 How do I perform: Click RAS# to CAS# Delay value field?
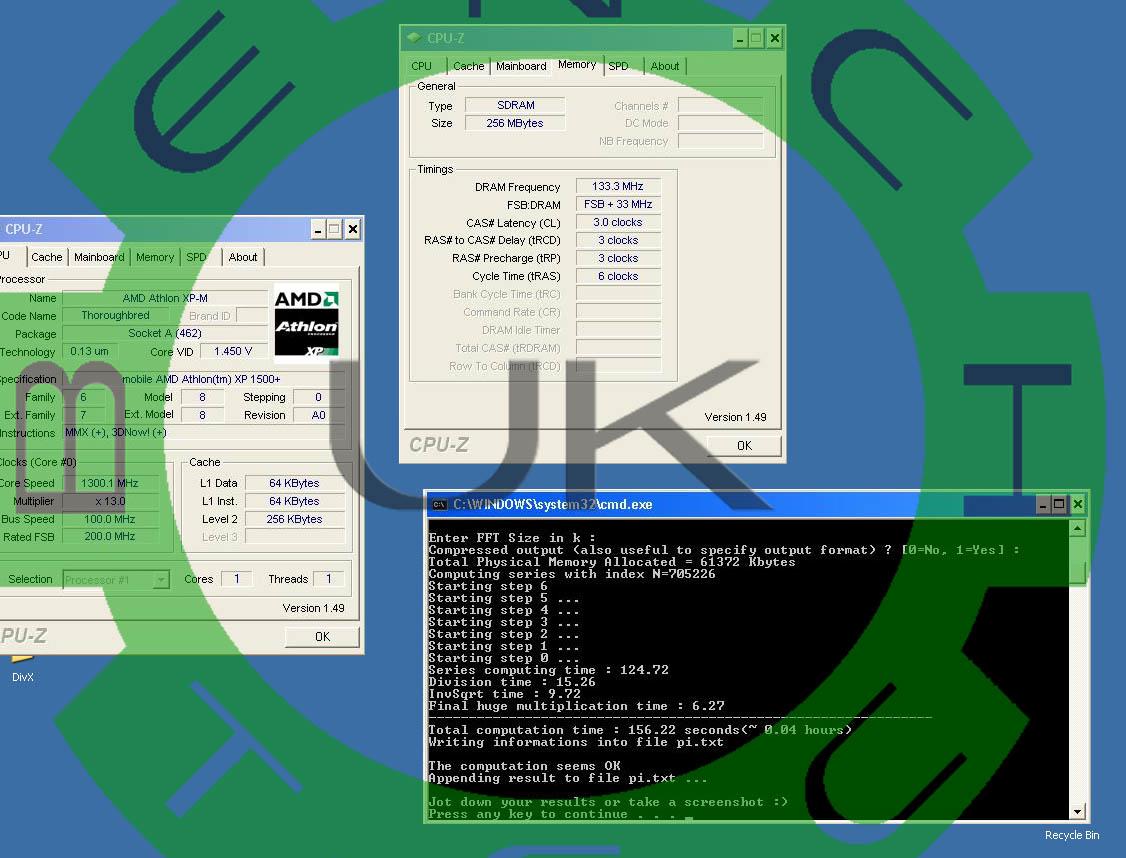coord(618,241)
